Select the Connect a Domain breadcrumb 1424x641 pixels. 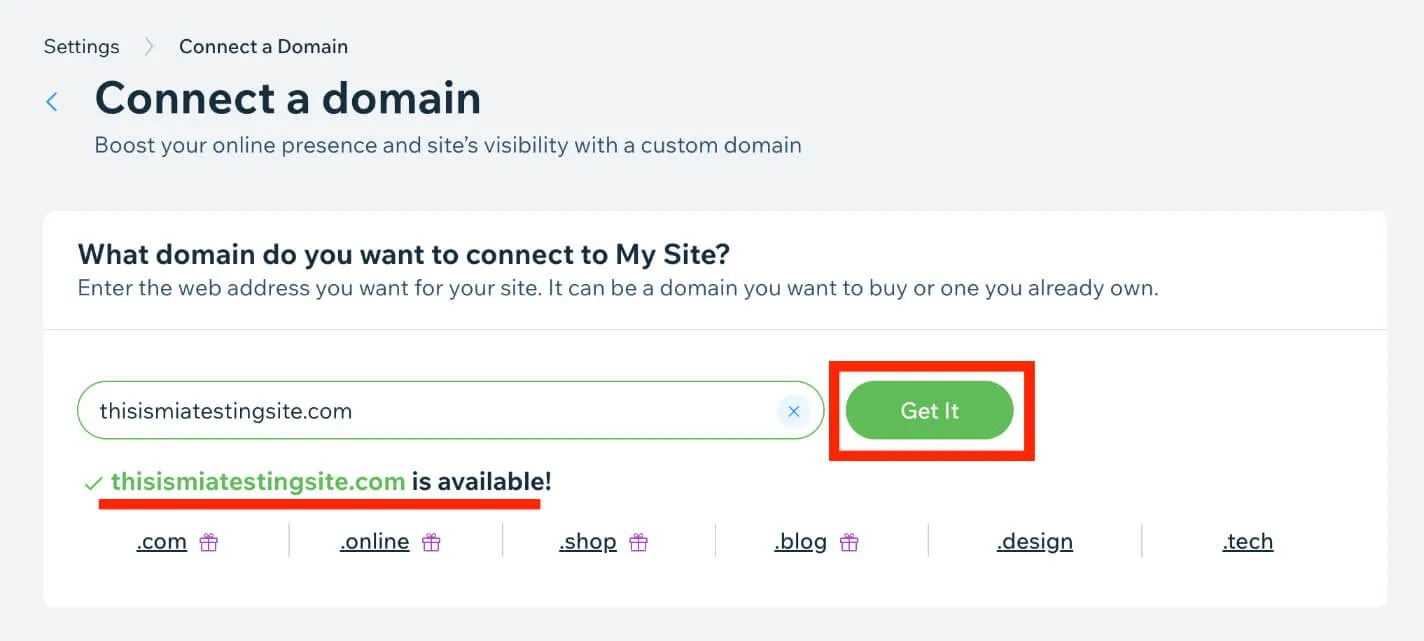(263, 46)
